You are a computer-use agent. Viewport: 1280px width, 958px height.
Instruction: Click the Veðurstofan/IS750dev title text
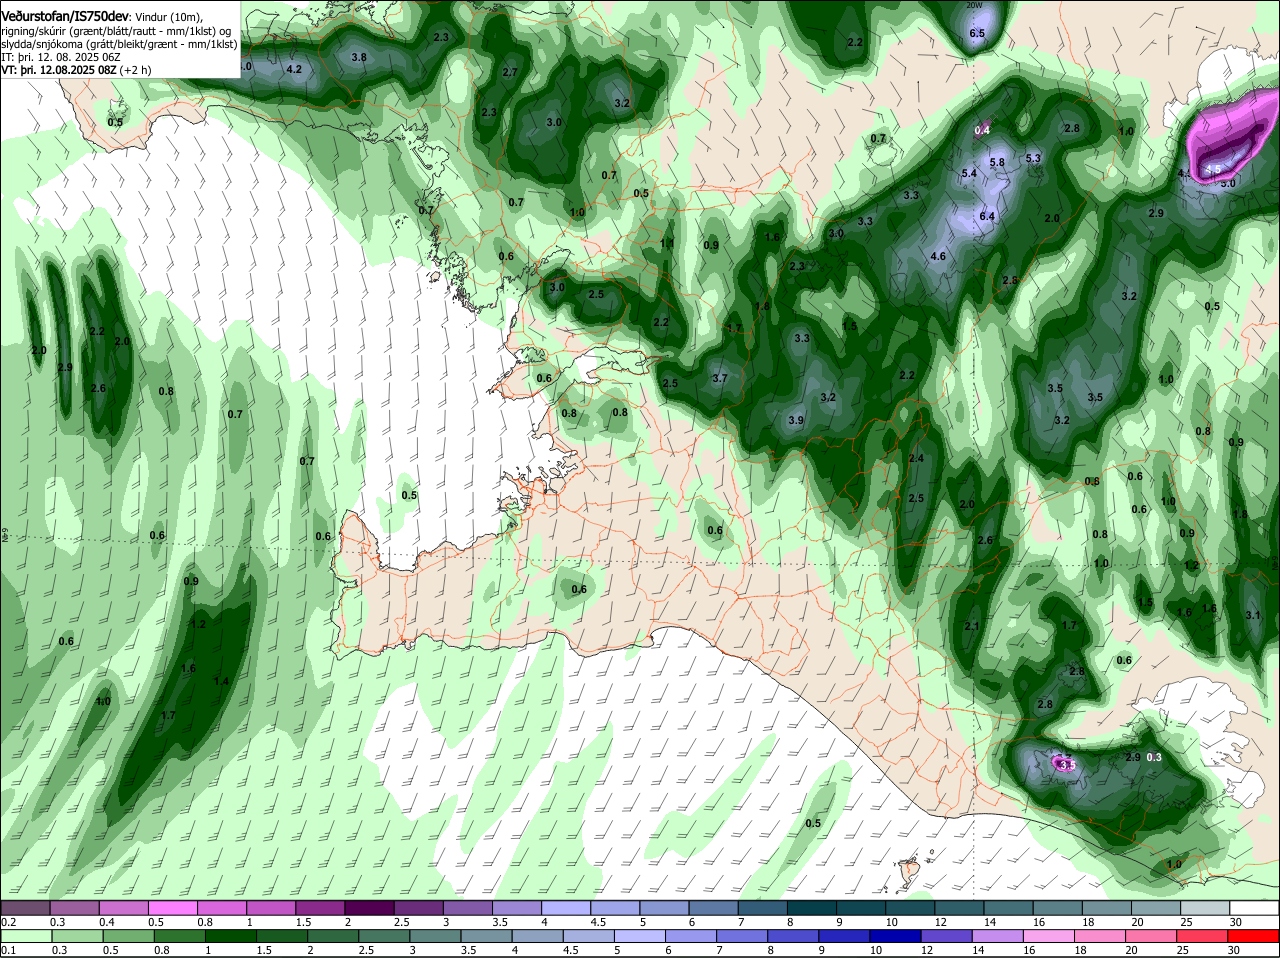point(65,17)
